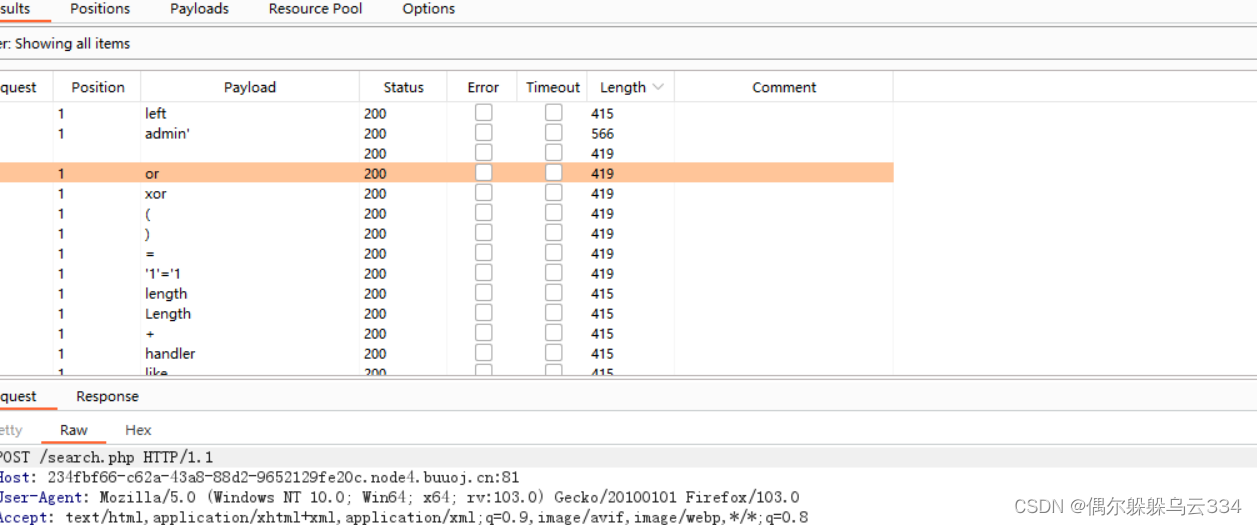Image resolution: width=1257 pixels, height=525 pixels.
Task: Select the '=' payload cell
Action: [250, 253]
